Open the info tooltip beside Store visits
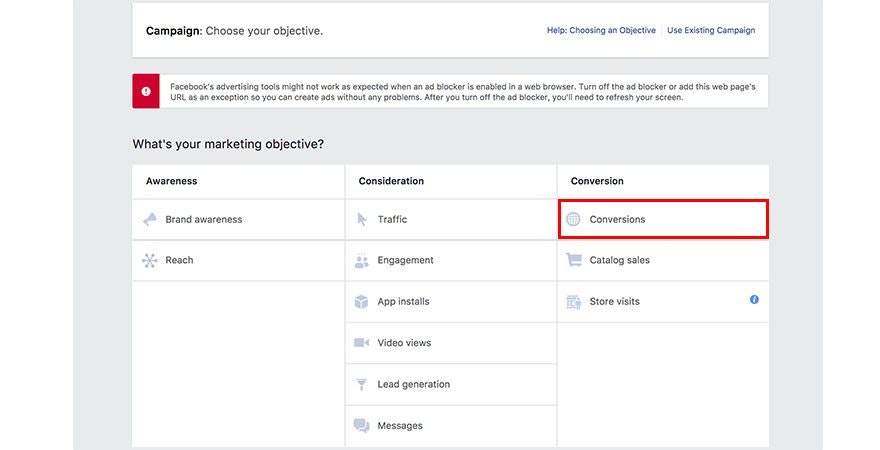Screen dimensions: 880x450 754,299
